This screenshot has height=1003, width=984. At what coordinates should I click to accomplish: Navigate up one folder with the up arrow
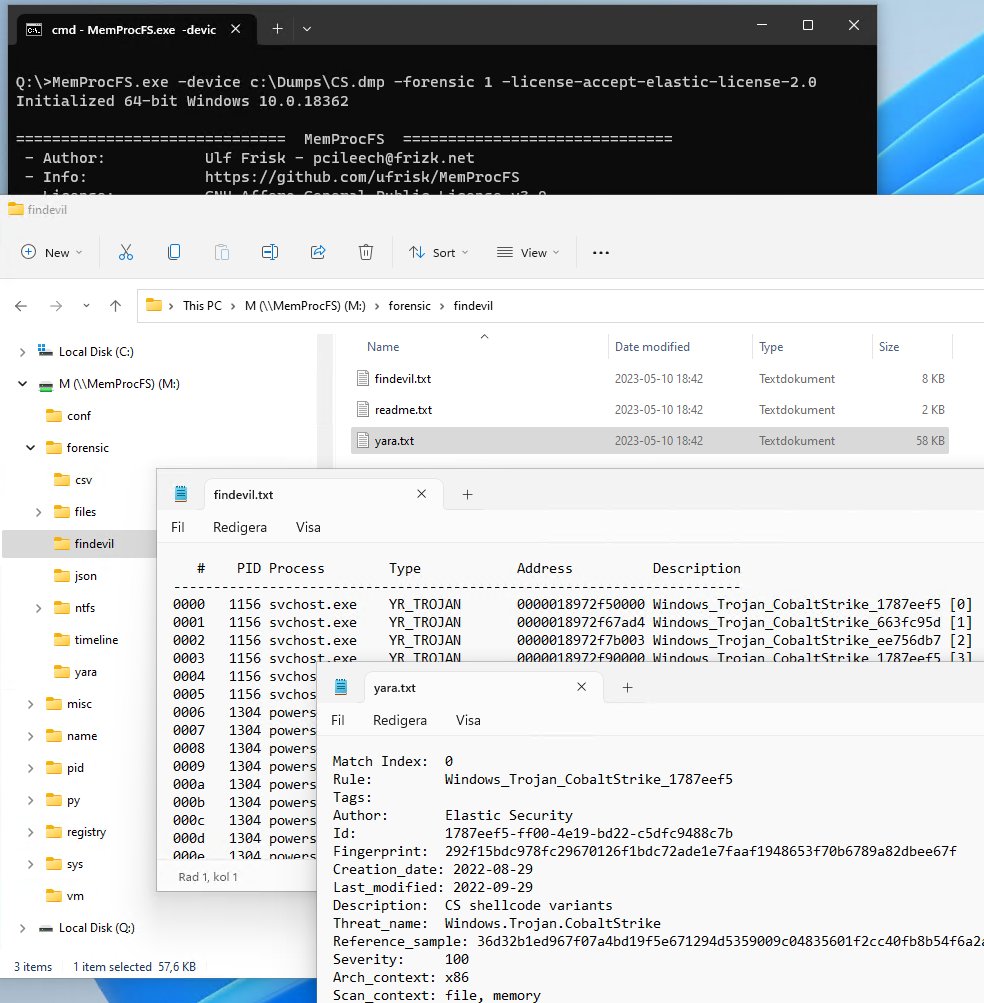coord(115,306)
